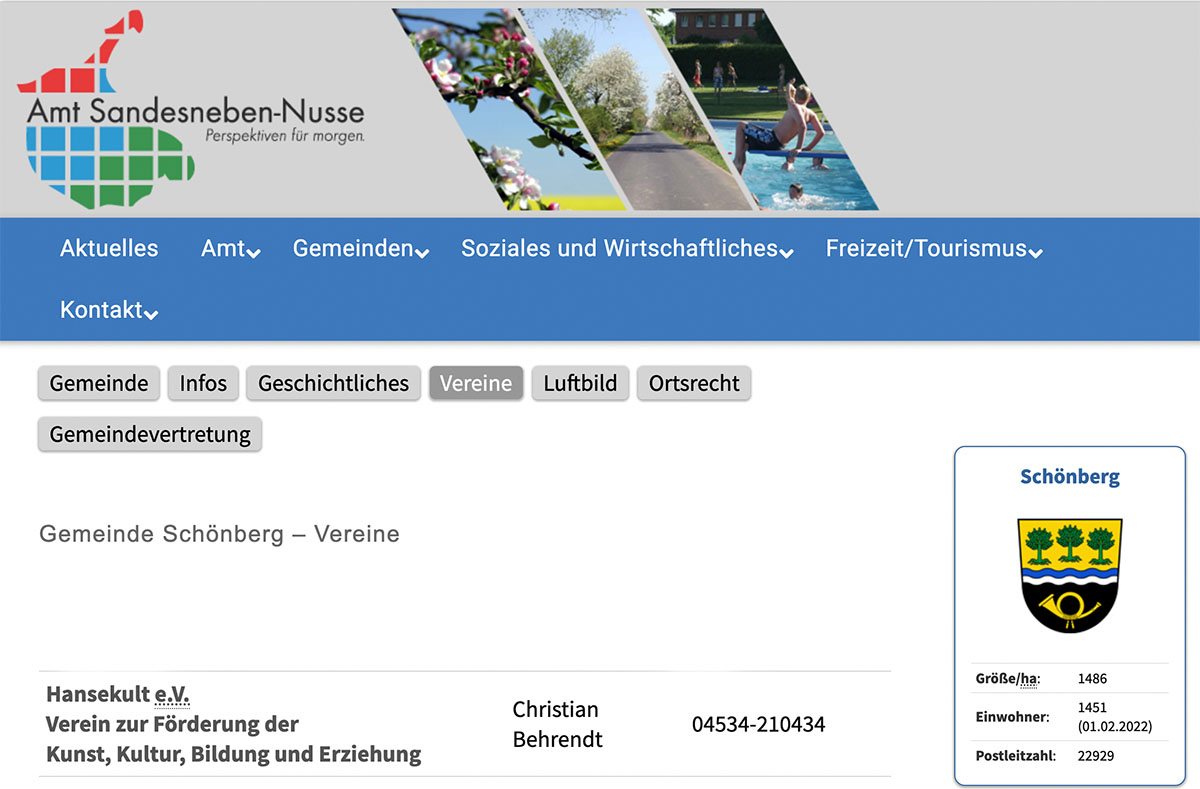
Task: Click the postal code 22929
Action: (1095, 756)
